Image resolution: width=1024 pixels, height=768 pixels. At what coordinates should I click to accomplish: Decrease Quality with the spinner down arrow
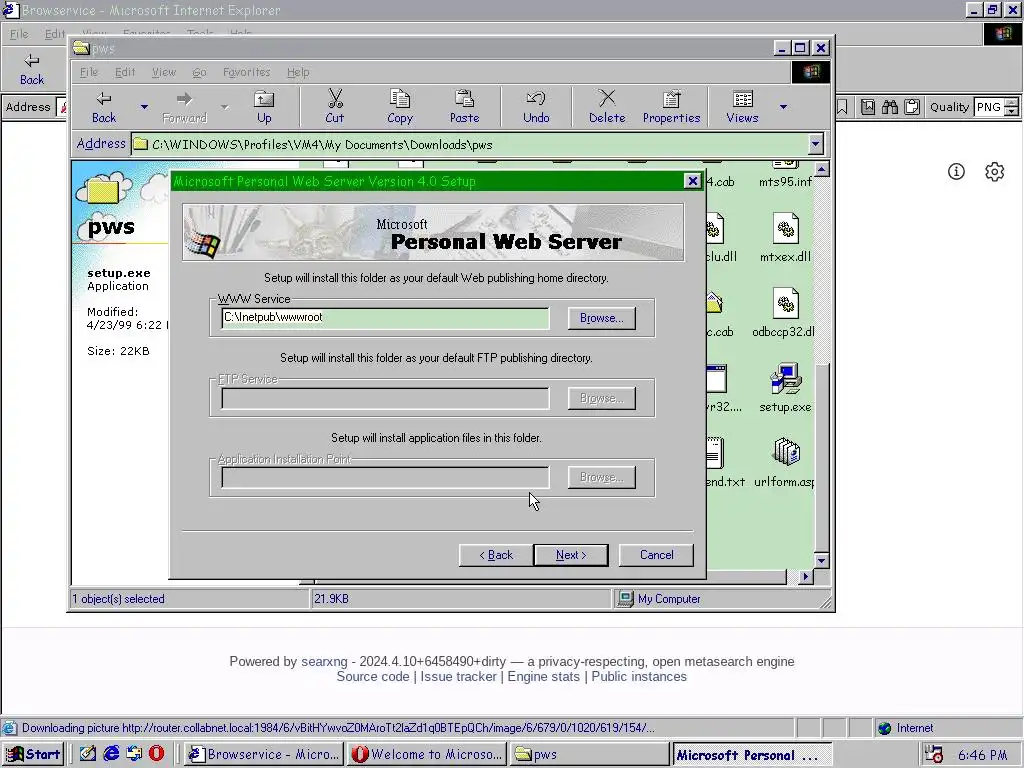[x=1011, y=112]
